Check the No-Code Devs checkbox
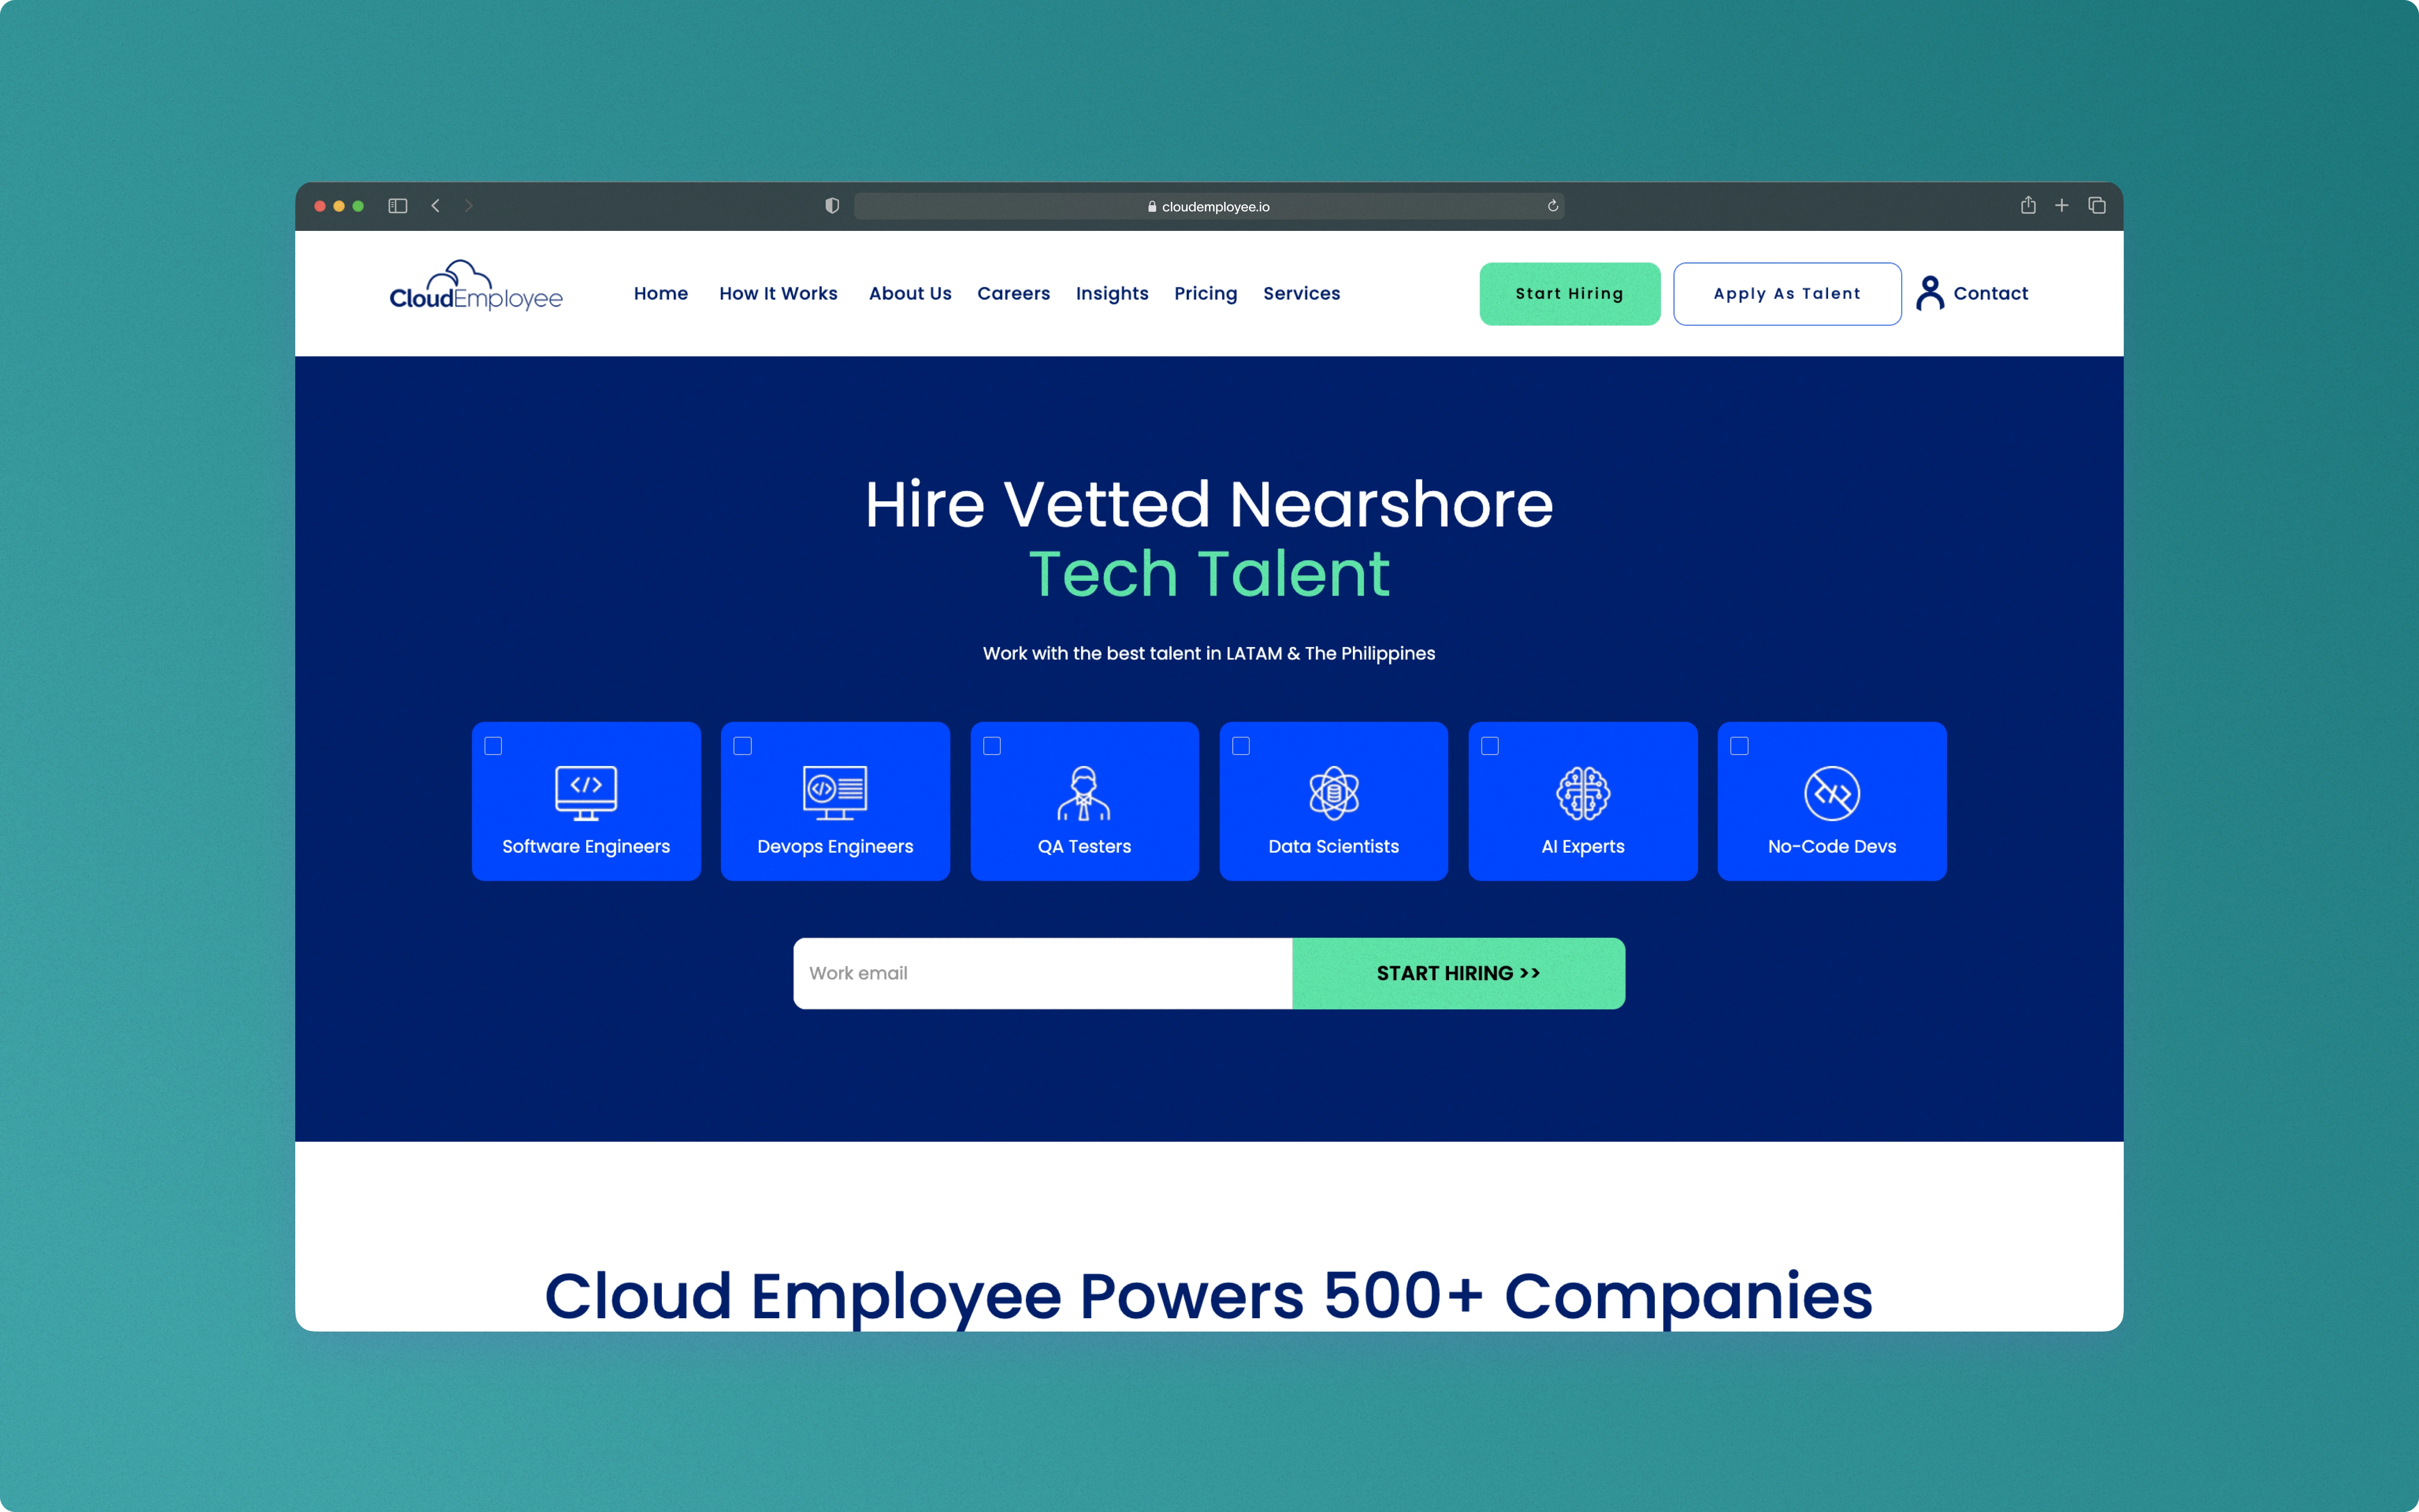Screen dimensions: 2419x1512 click(1740, 746)
